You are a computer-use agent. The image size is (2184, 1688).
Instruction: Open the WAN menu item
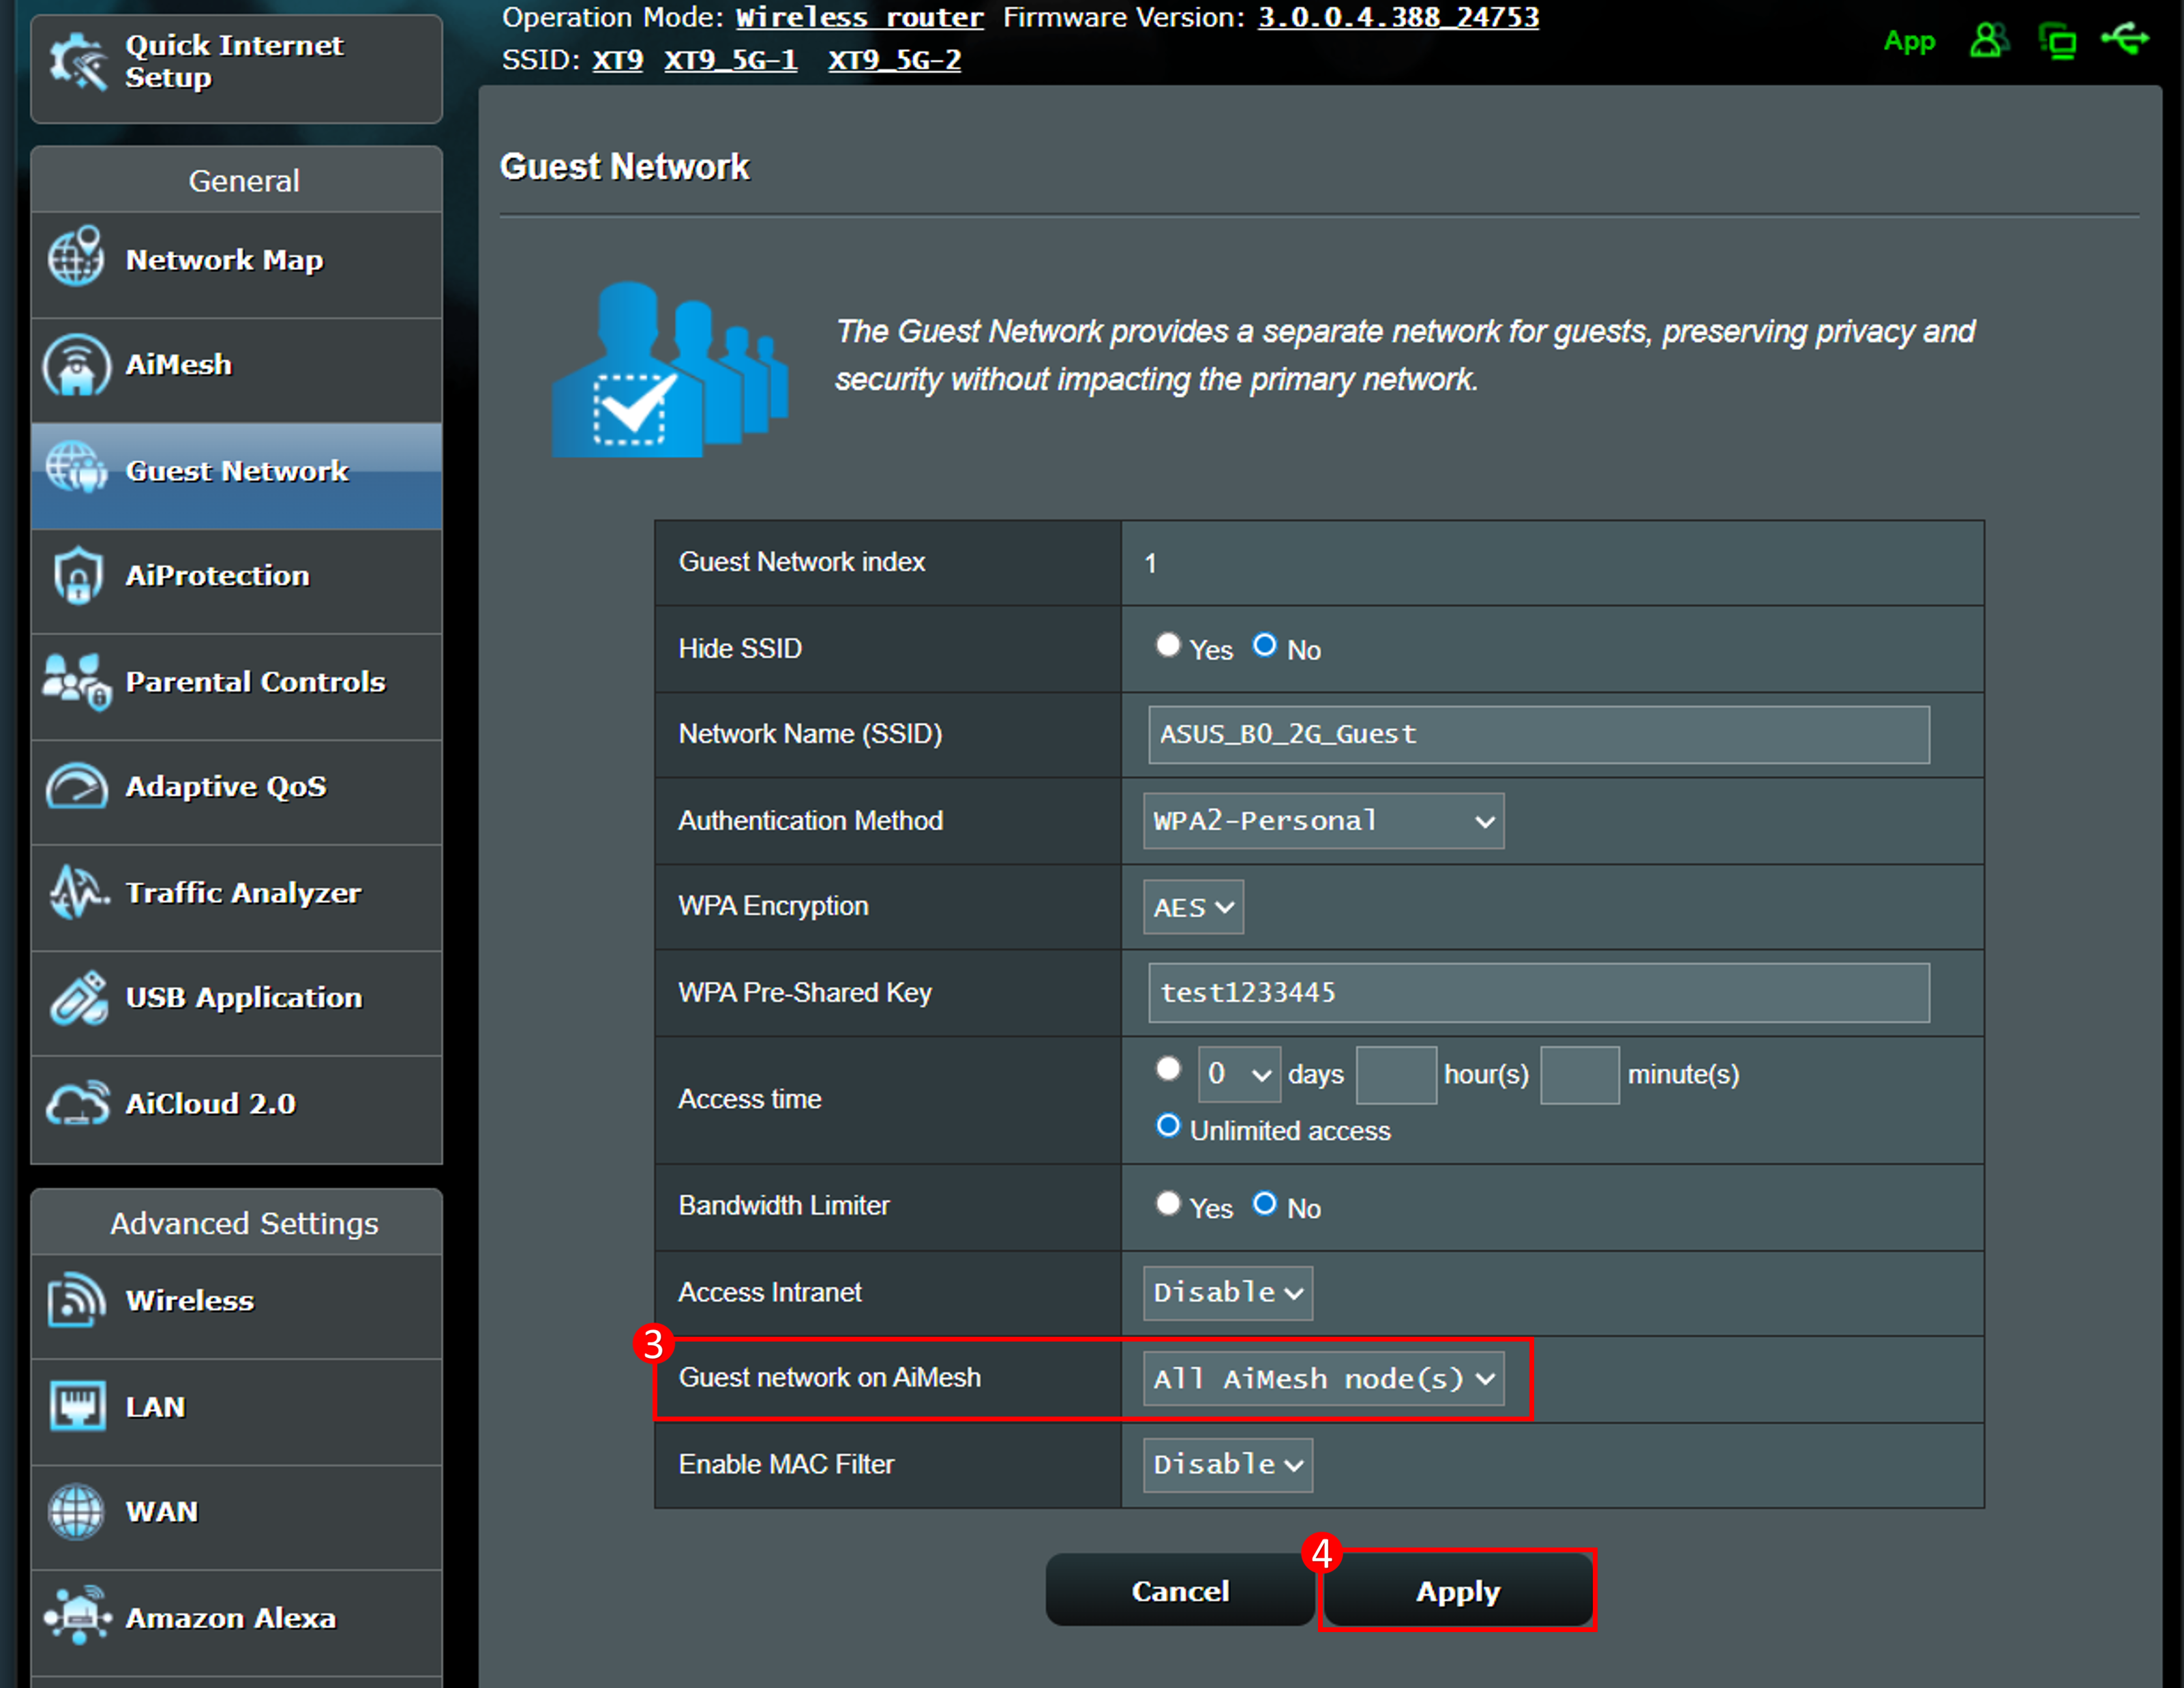pos(161,1512)
